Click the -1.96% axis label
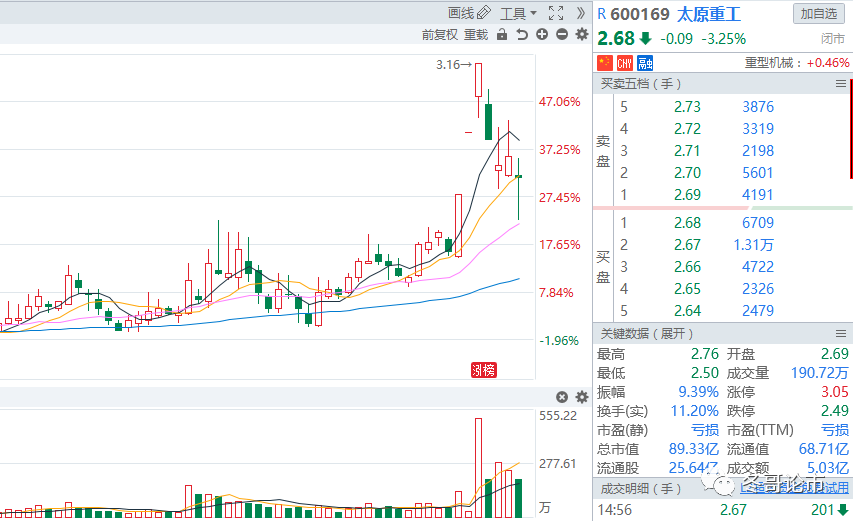Image resolution: width=853 pixels, height=521 pixels. (x=559, y=341)
